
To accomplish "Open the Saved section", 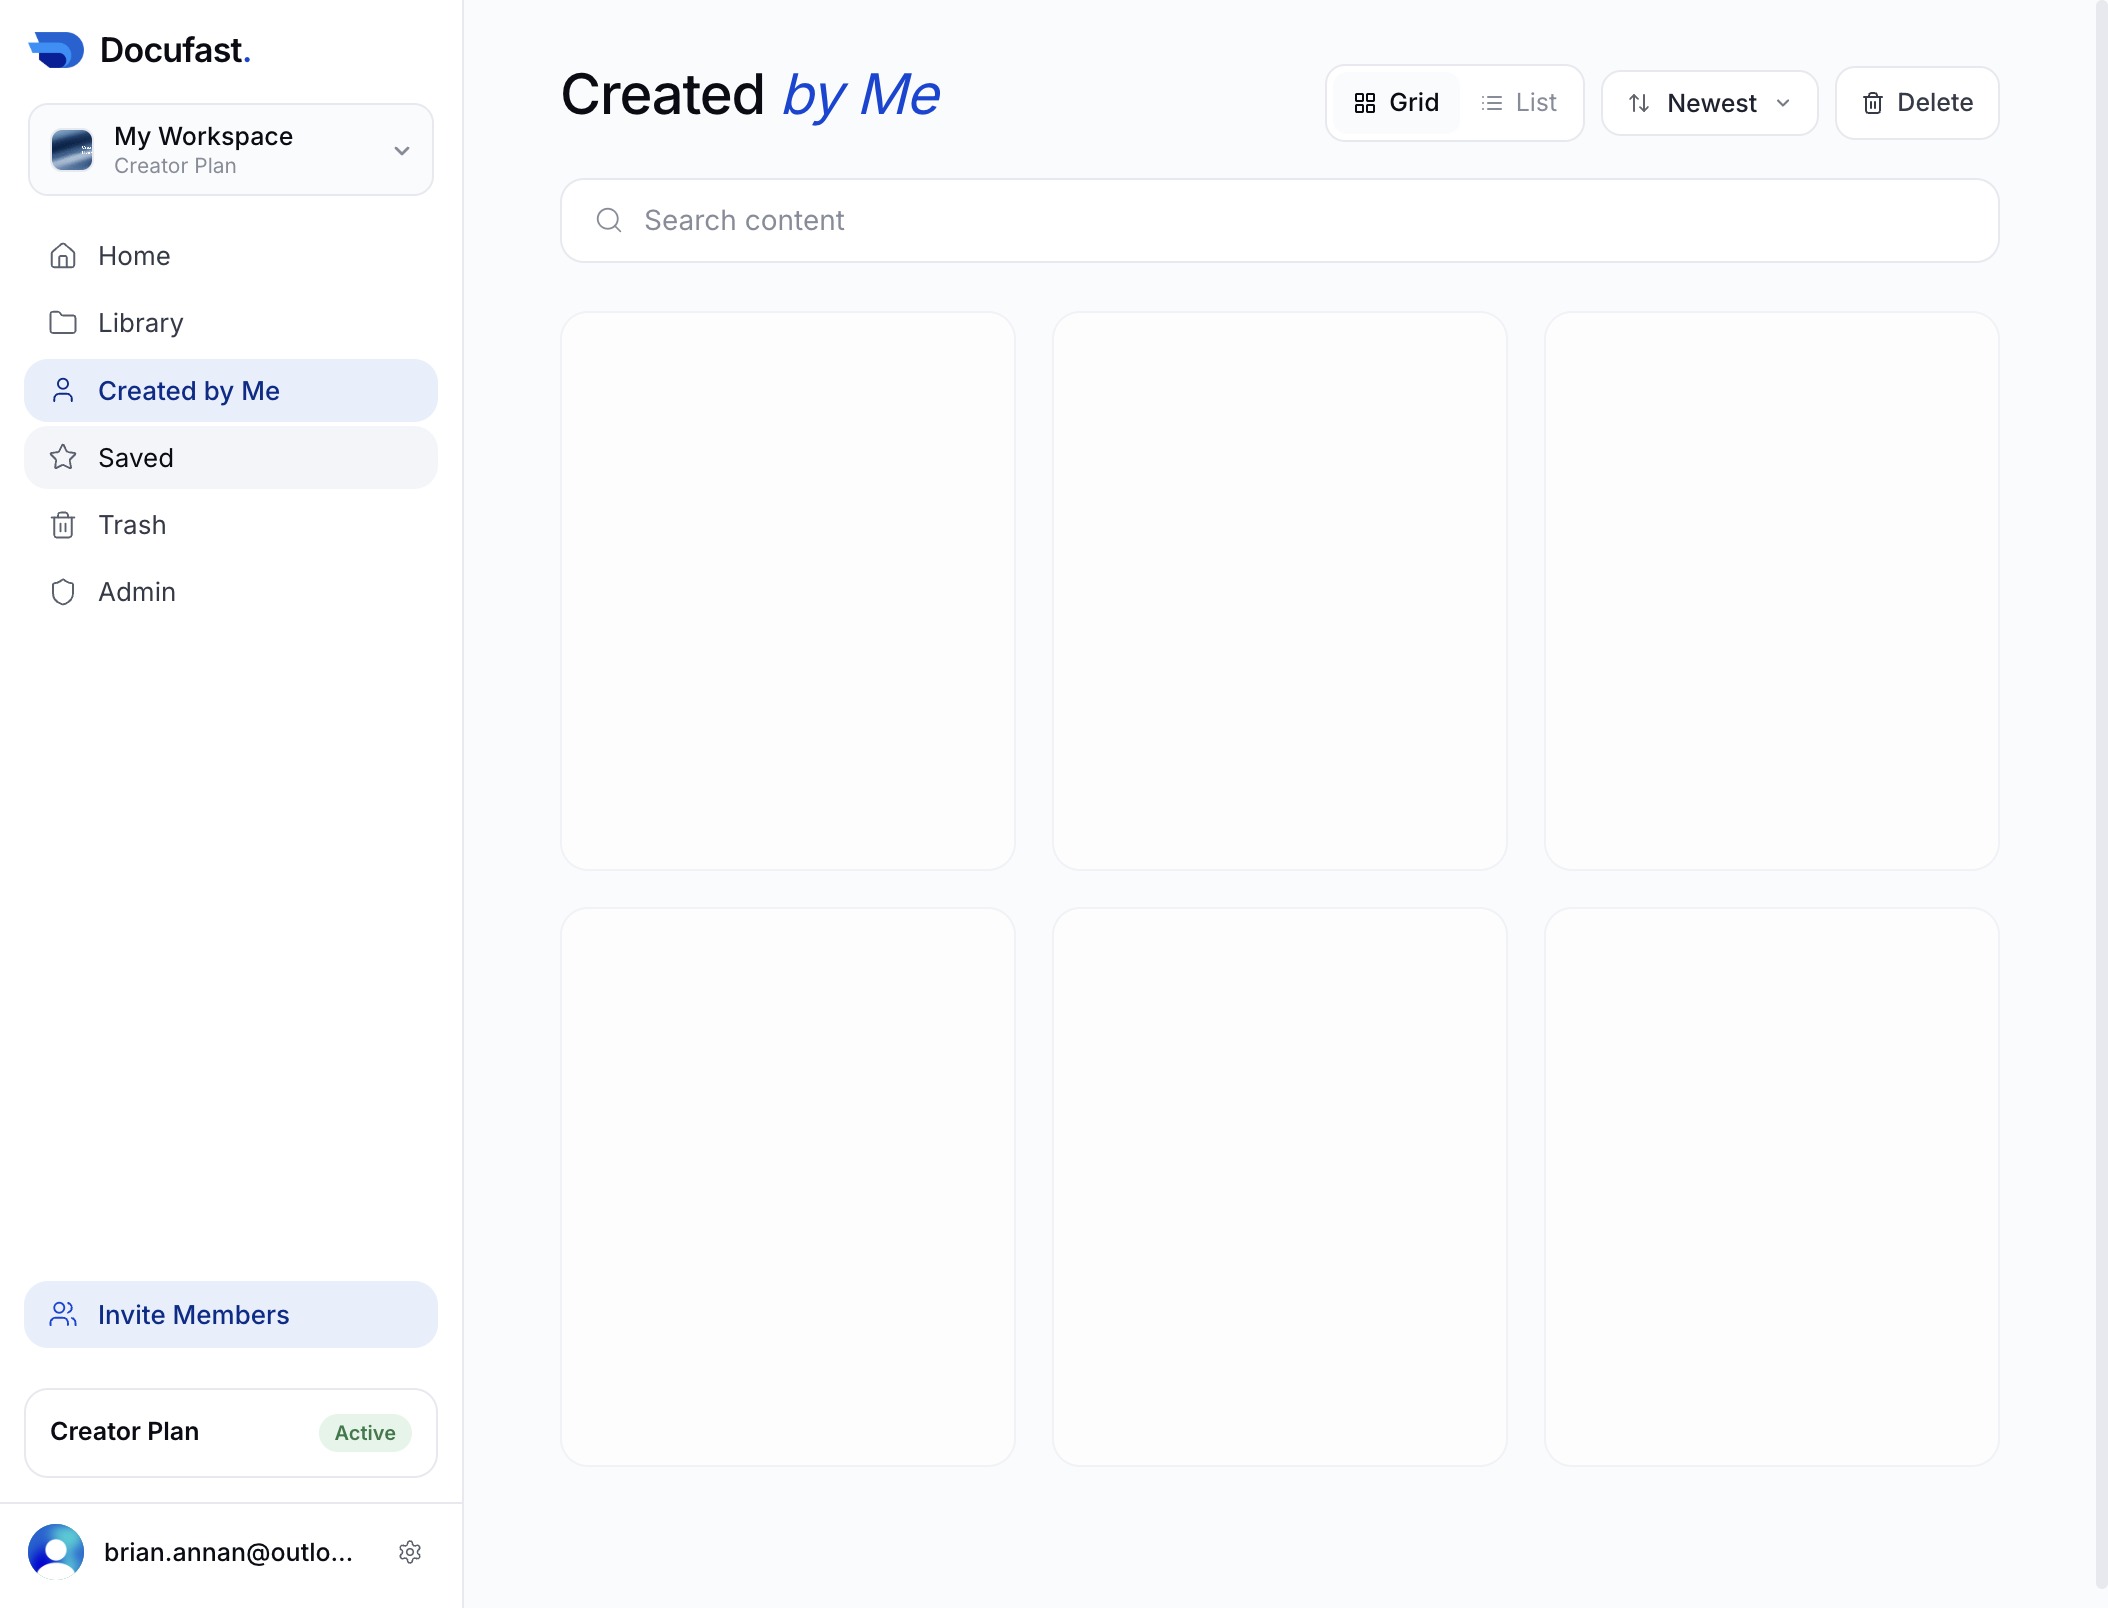I will pyautogui.click(x=231, y=457).
